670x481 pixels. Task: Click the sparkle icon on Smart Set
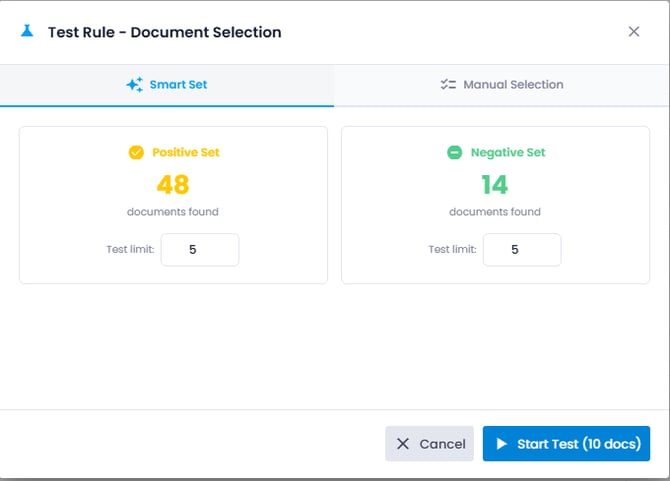click(135, 85)
